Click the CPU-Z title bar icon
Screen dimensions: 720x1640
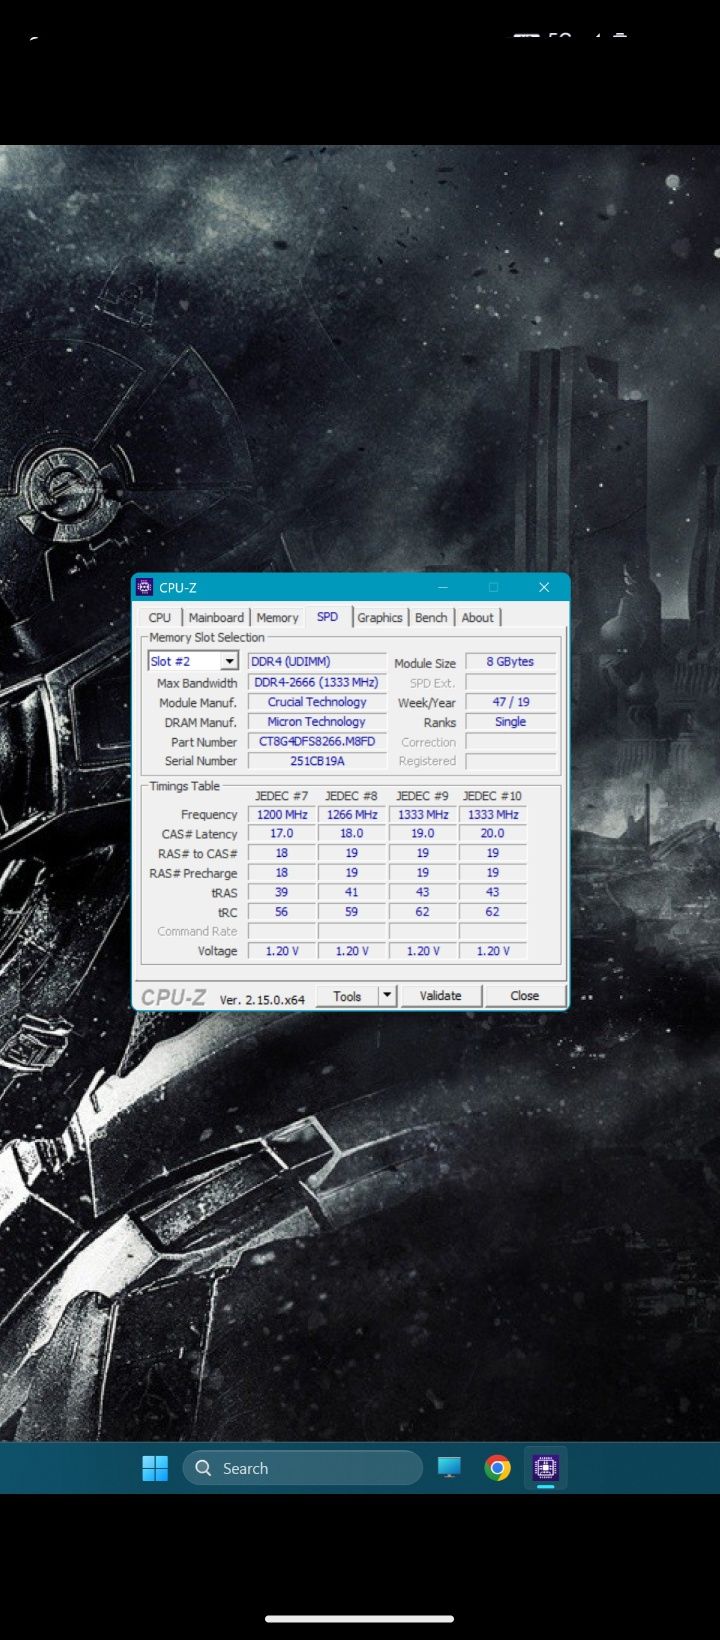pos(145,587)
